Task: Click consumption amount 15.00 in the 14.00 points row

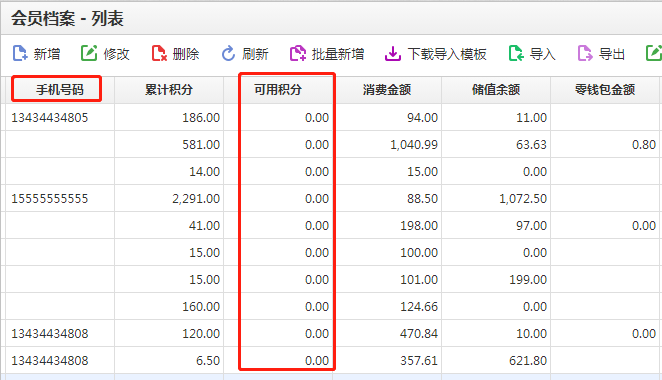Action: pyautogui.click(x=422, y=171)
